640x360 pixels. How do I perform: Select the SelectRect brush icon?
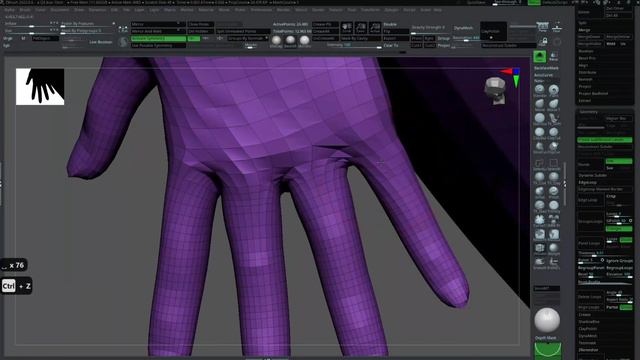click(x=553, y=164)
